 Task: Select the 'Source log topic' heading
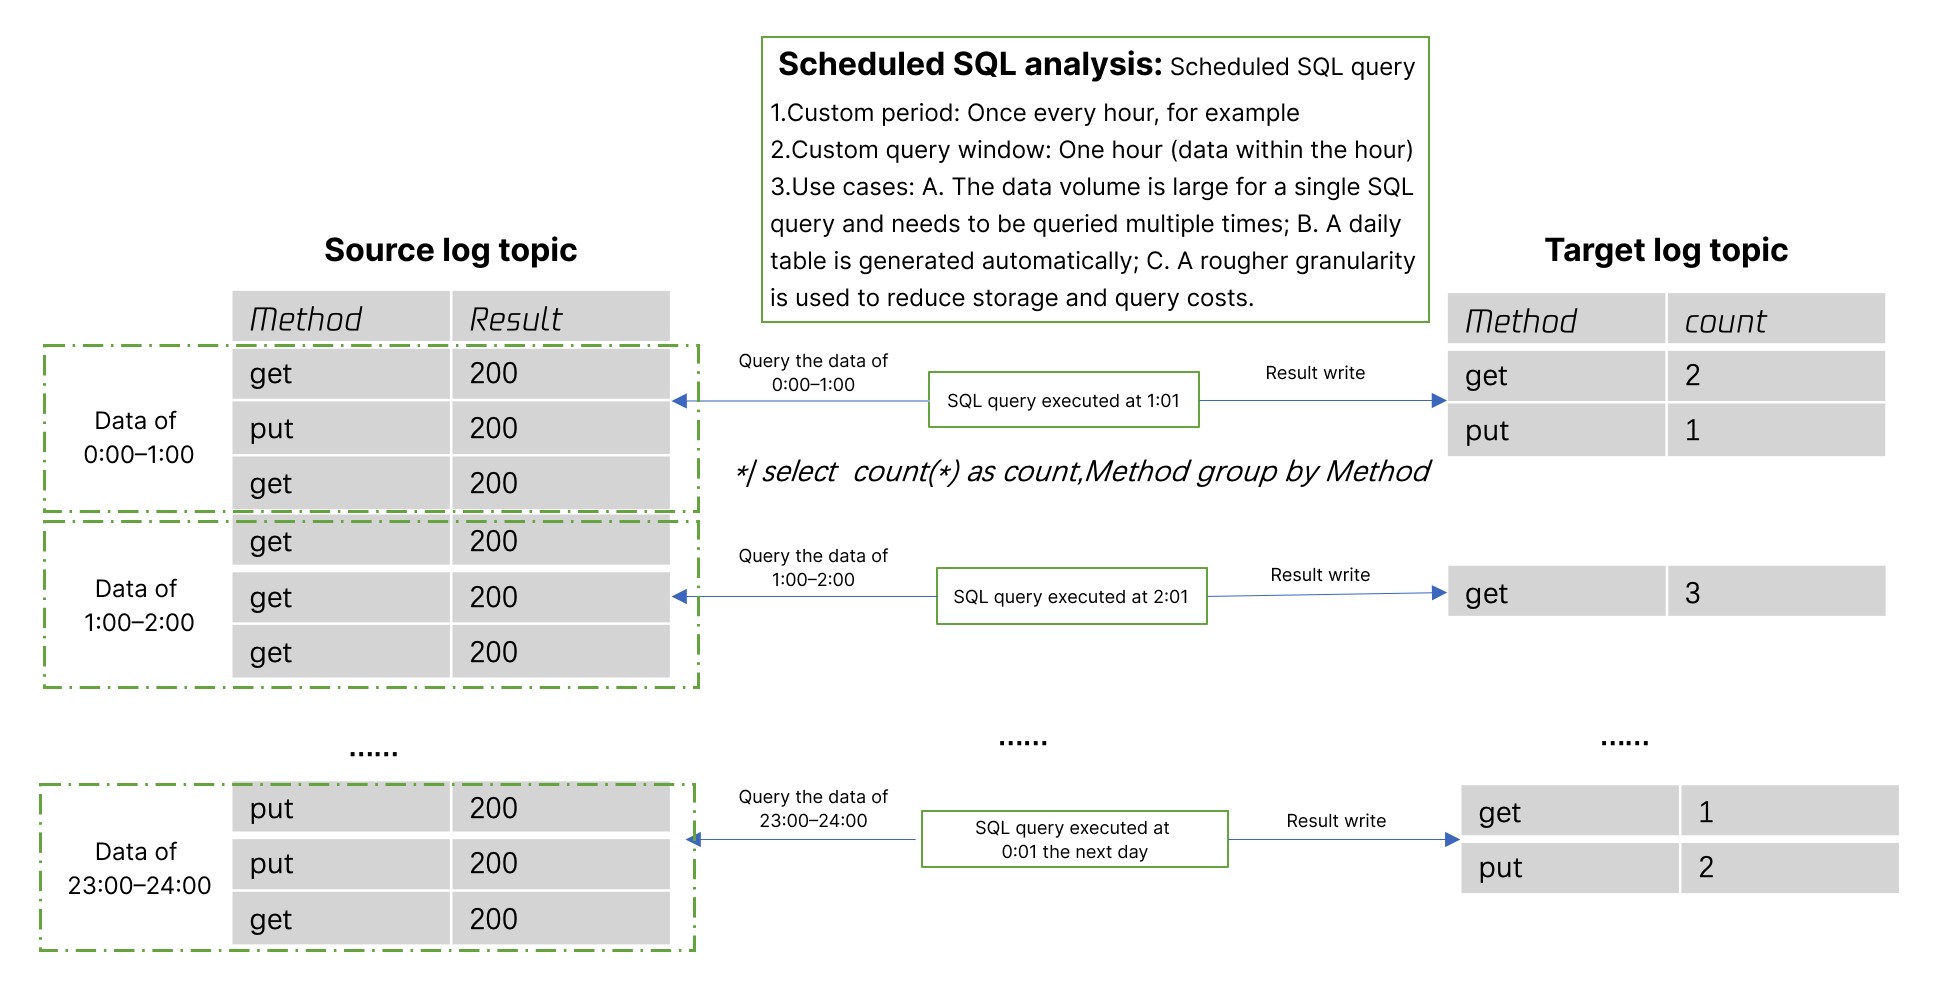pyautogui.click(x=450, y=249)
